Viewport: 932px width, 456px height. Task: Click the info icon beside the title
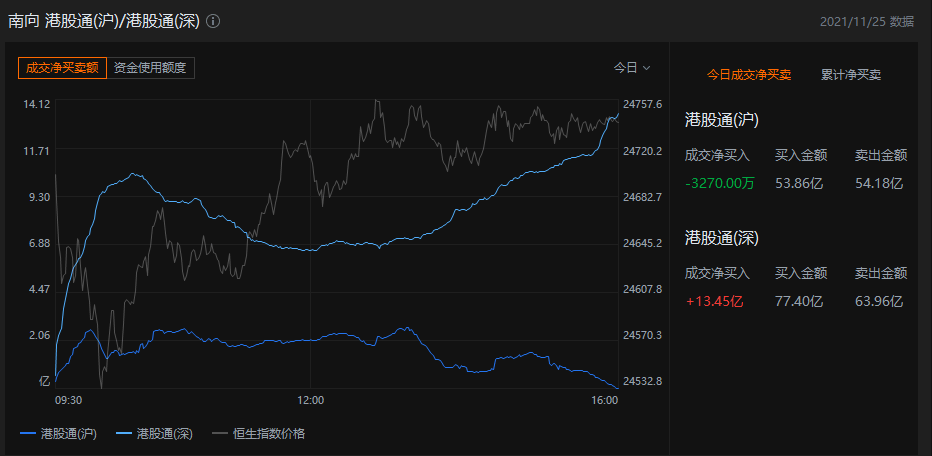(x=213, y=21)
